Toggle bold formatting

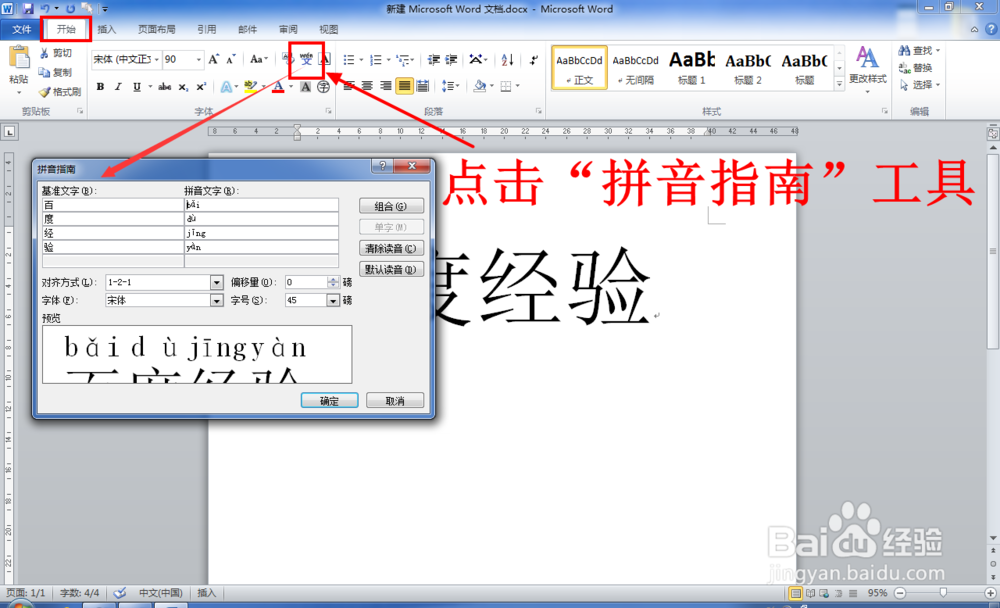coord(100,86)
